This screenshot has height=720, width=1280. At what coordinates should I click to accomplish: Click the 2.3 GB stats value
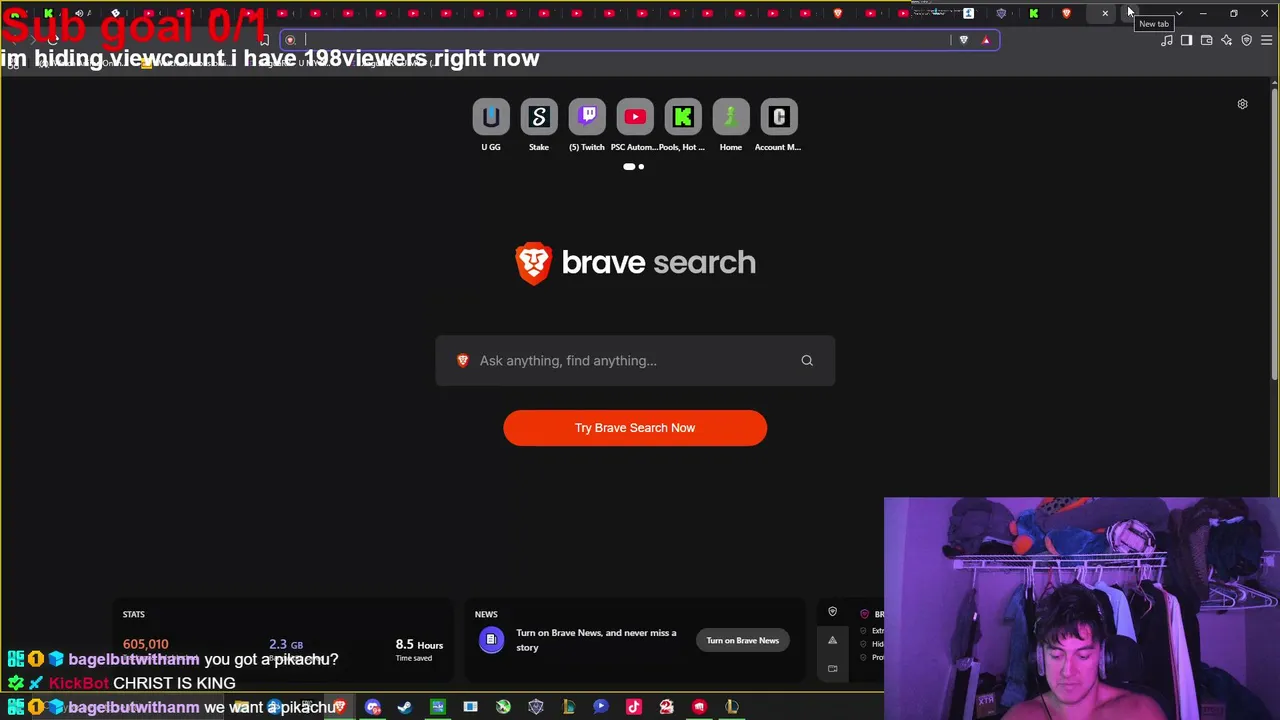coord(286,645)
